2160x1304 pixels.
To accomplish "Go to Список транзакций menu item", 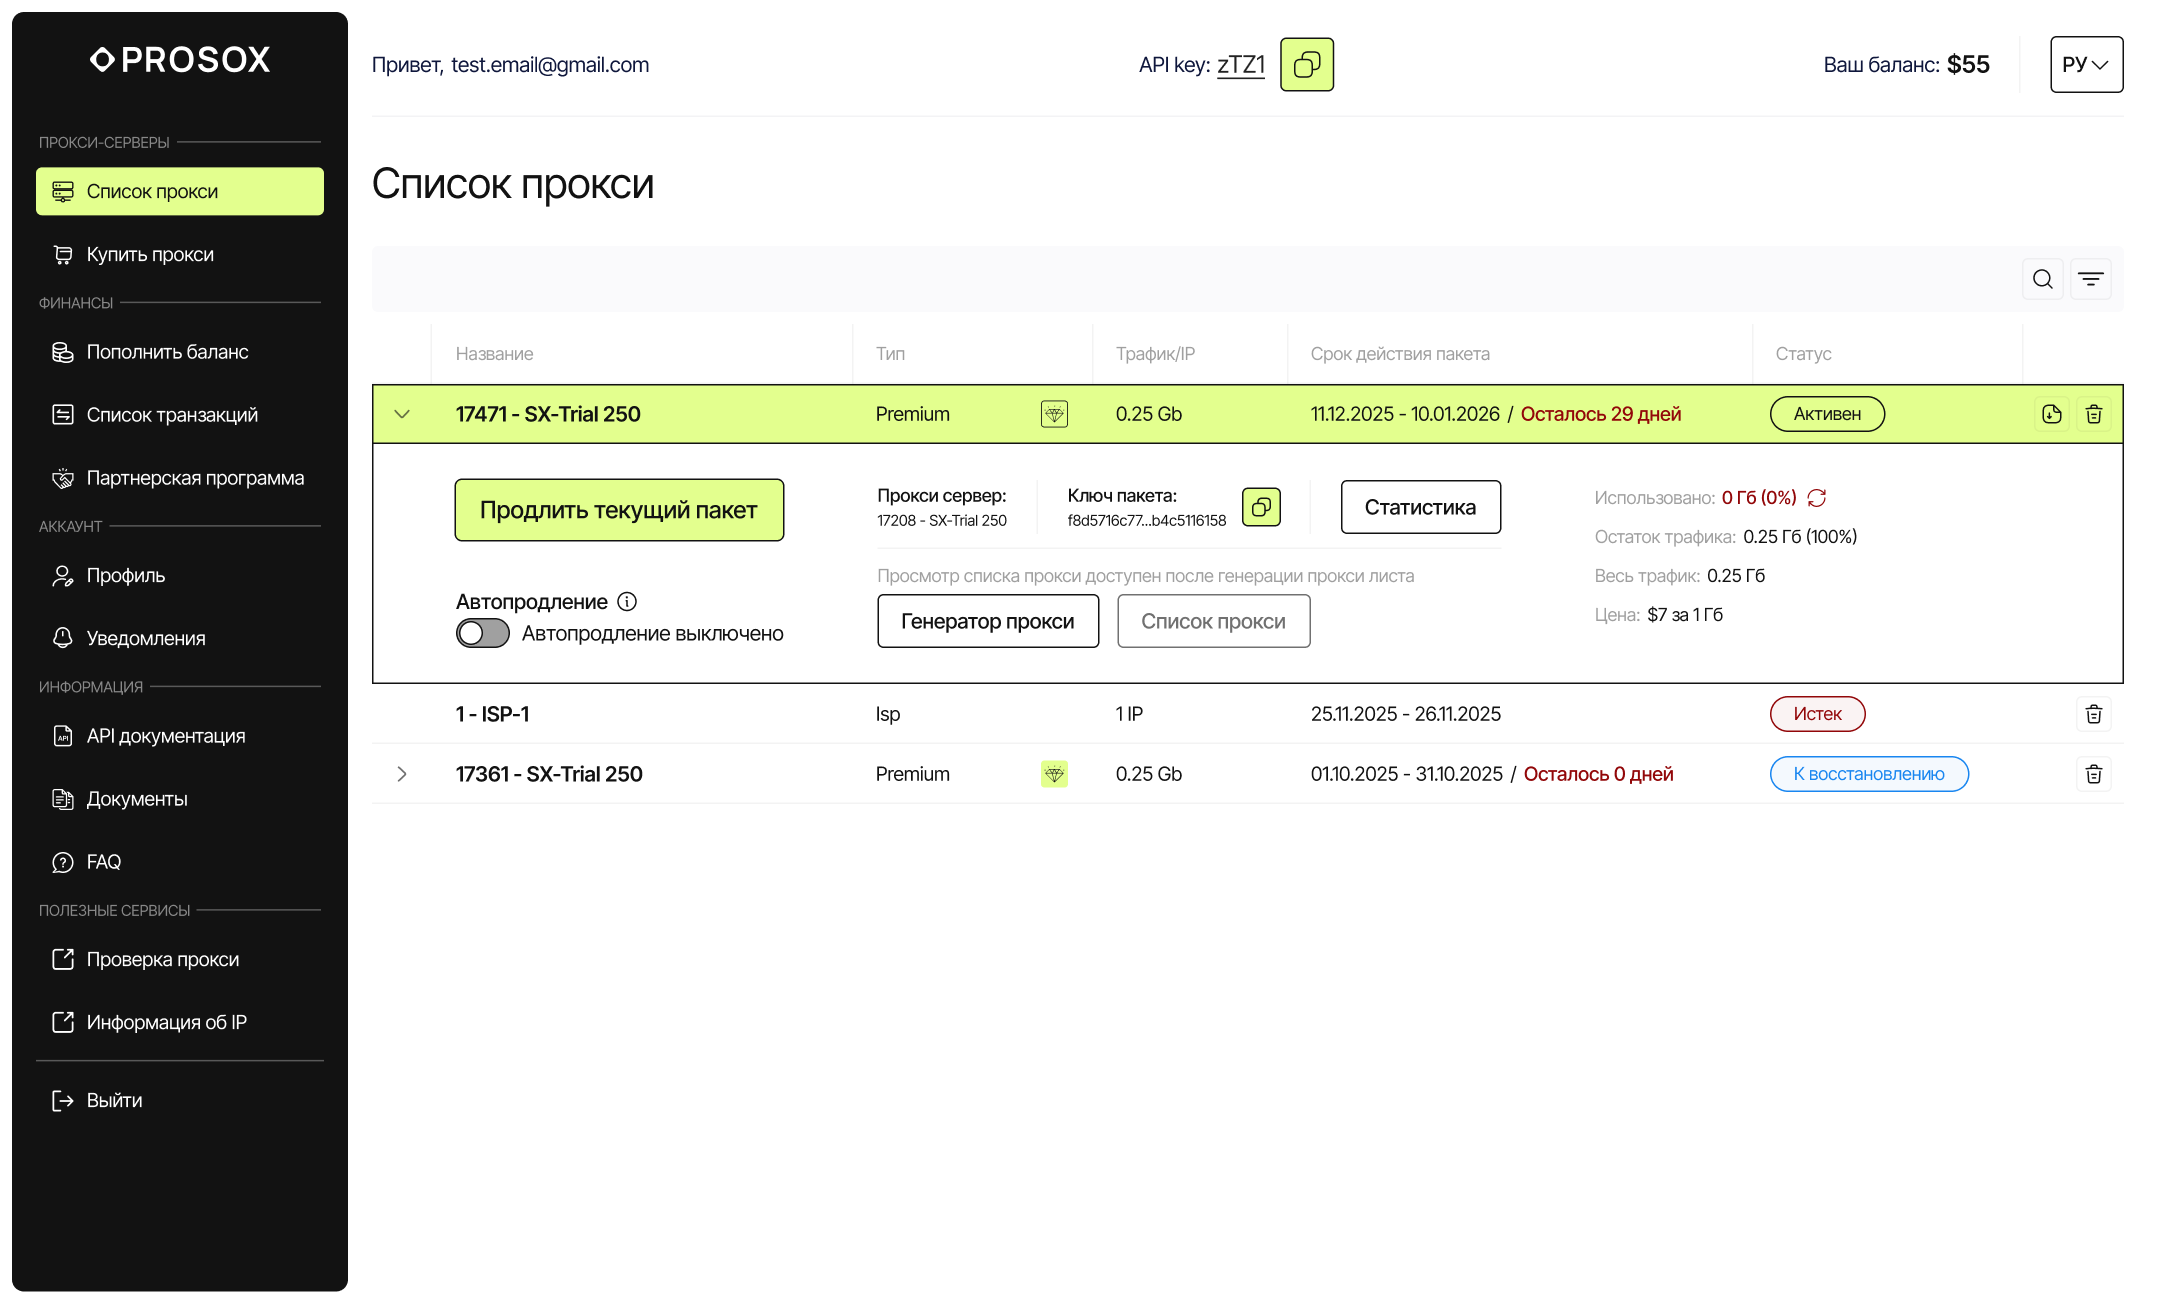I will coord(172,415).
